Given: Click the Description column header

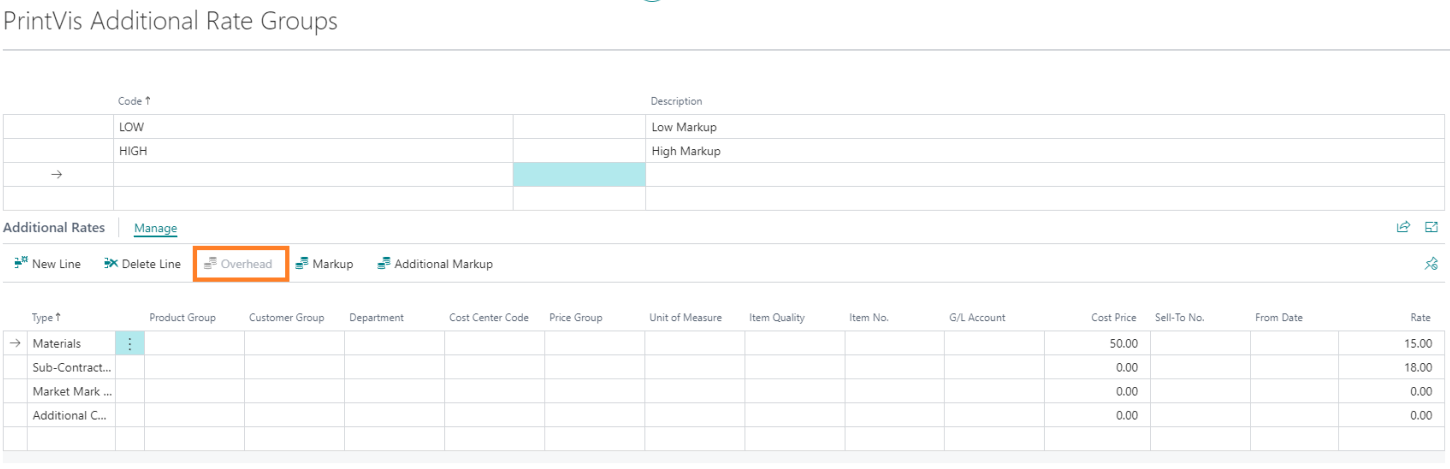Looking at the screenshot, I should pyautogui.click(x=676, y=101).
